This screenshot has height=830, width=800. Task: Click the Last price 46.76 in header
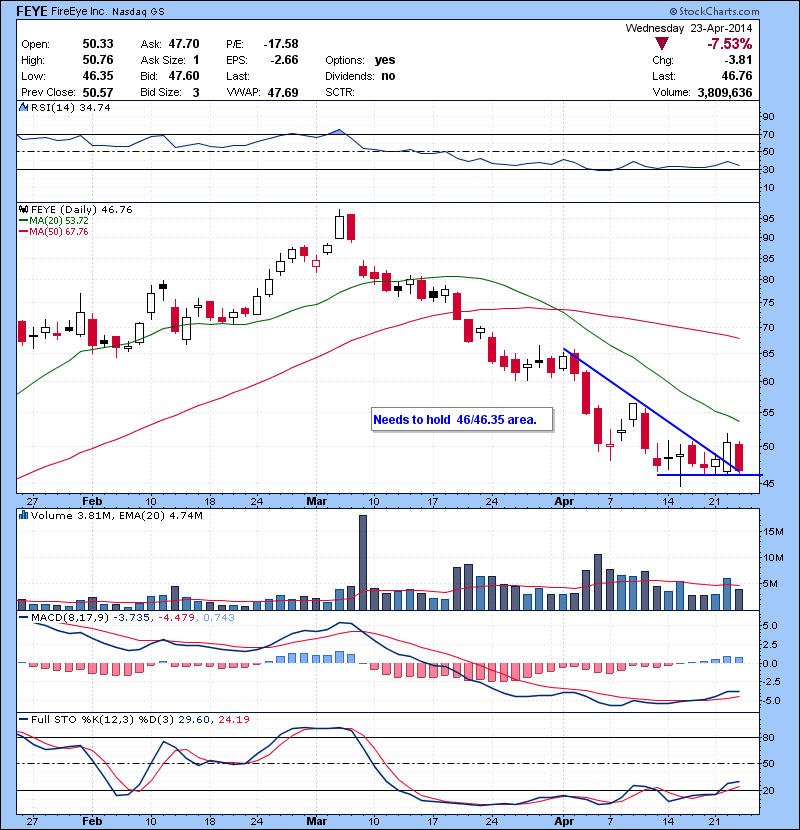[737, 76]
